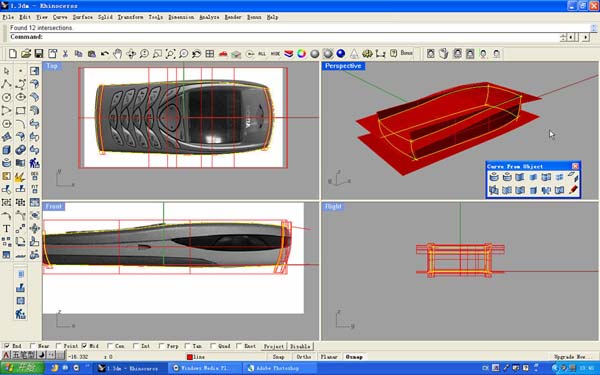Click the Undo arrow icon
The image size is (600, 375).
(104, 54)
